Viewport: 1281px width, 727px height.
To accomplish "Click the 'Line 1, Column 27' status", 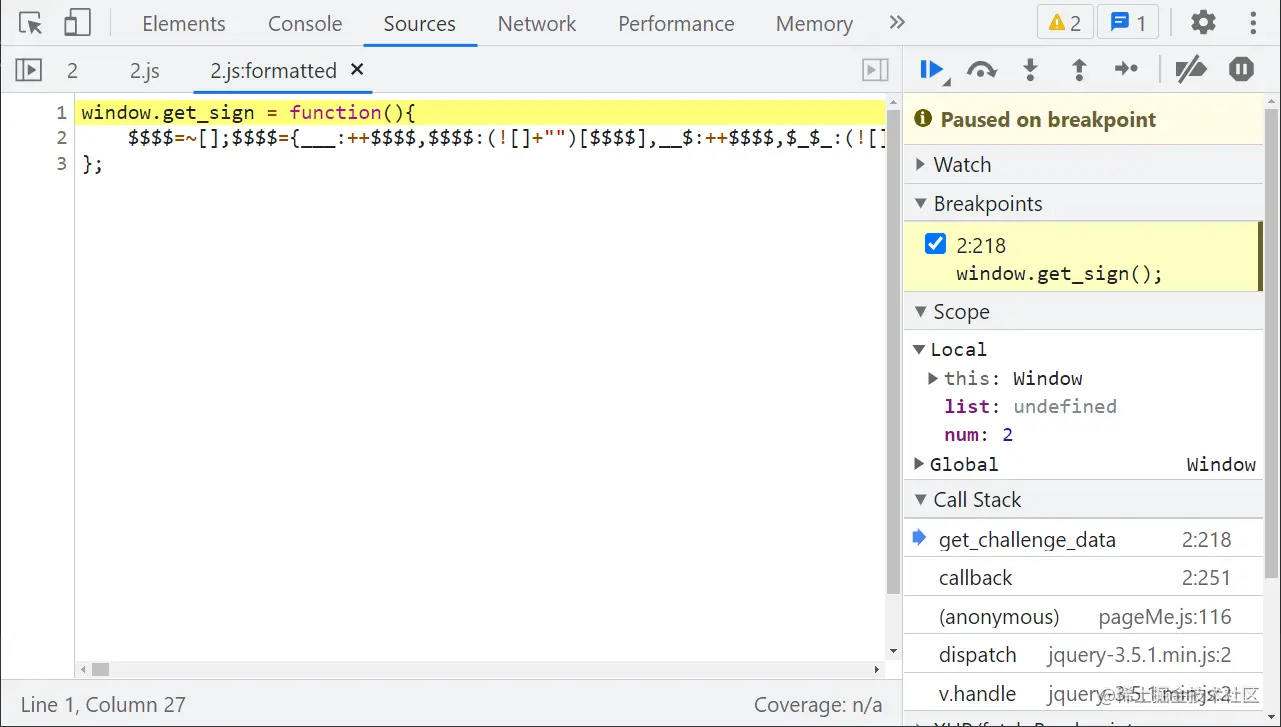I will click(x=103, y=705).
